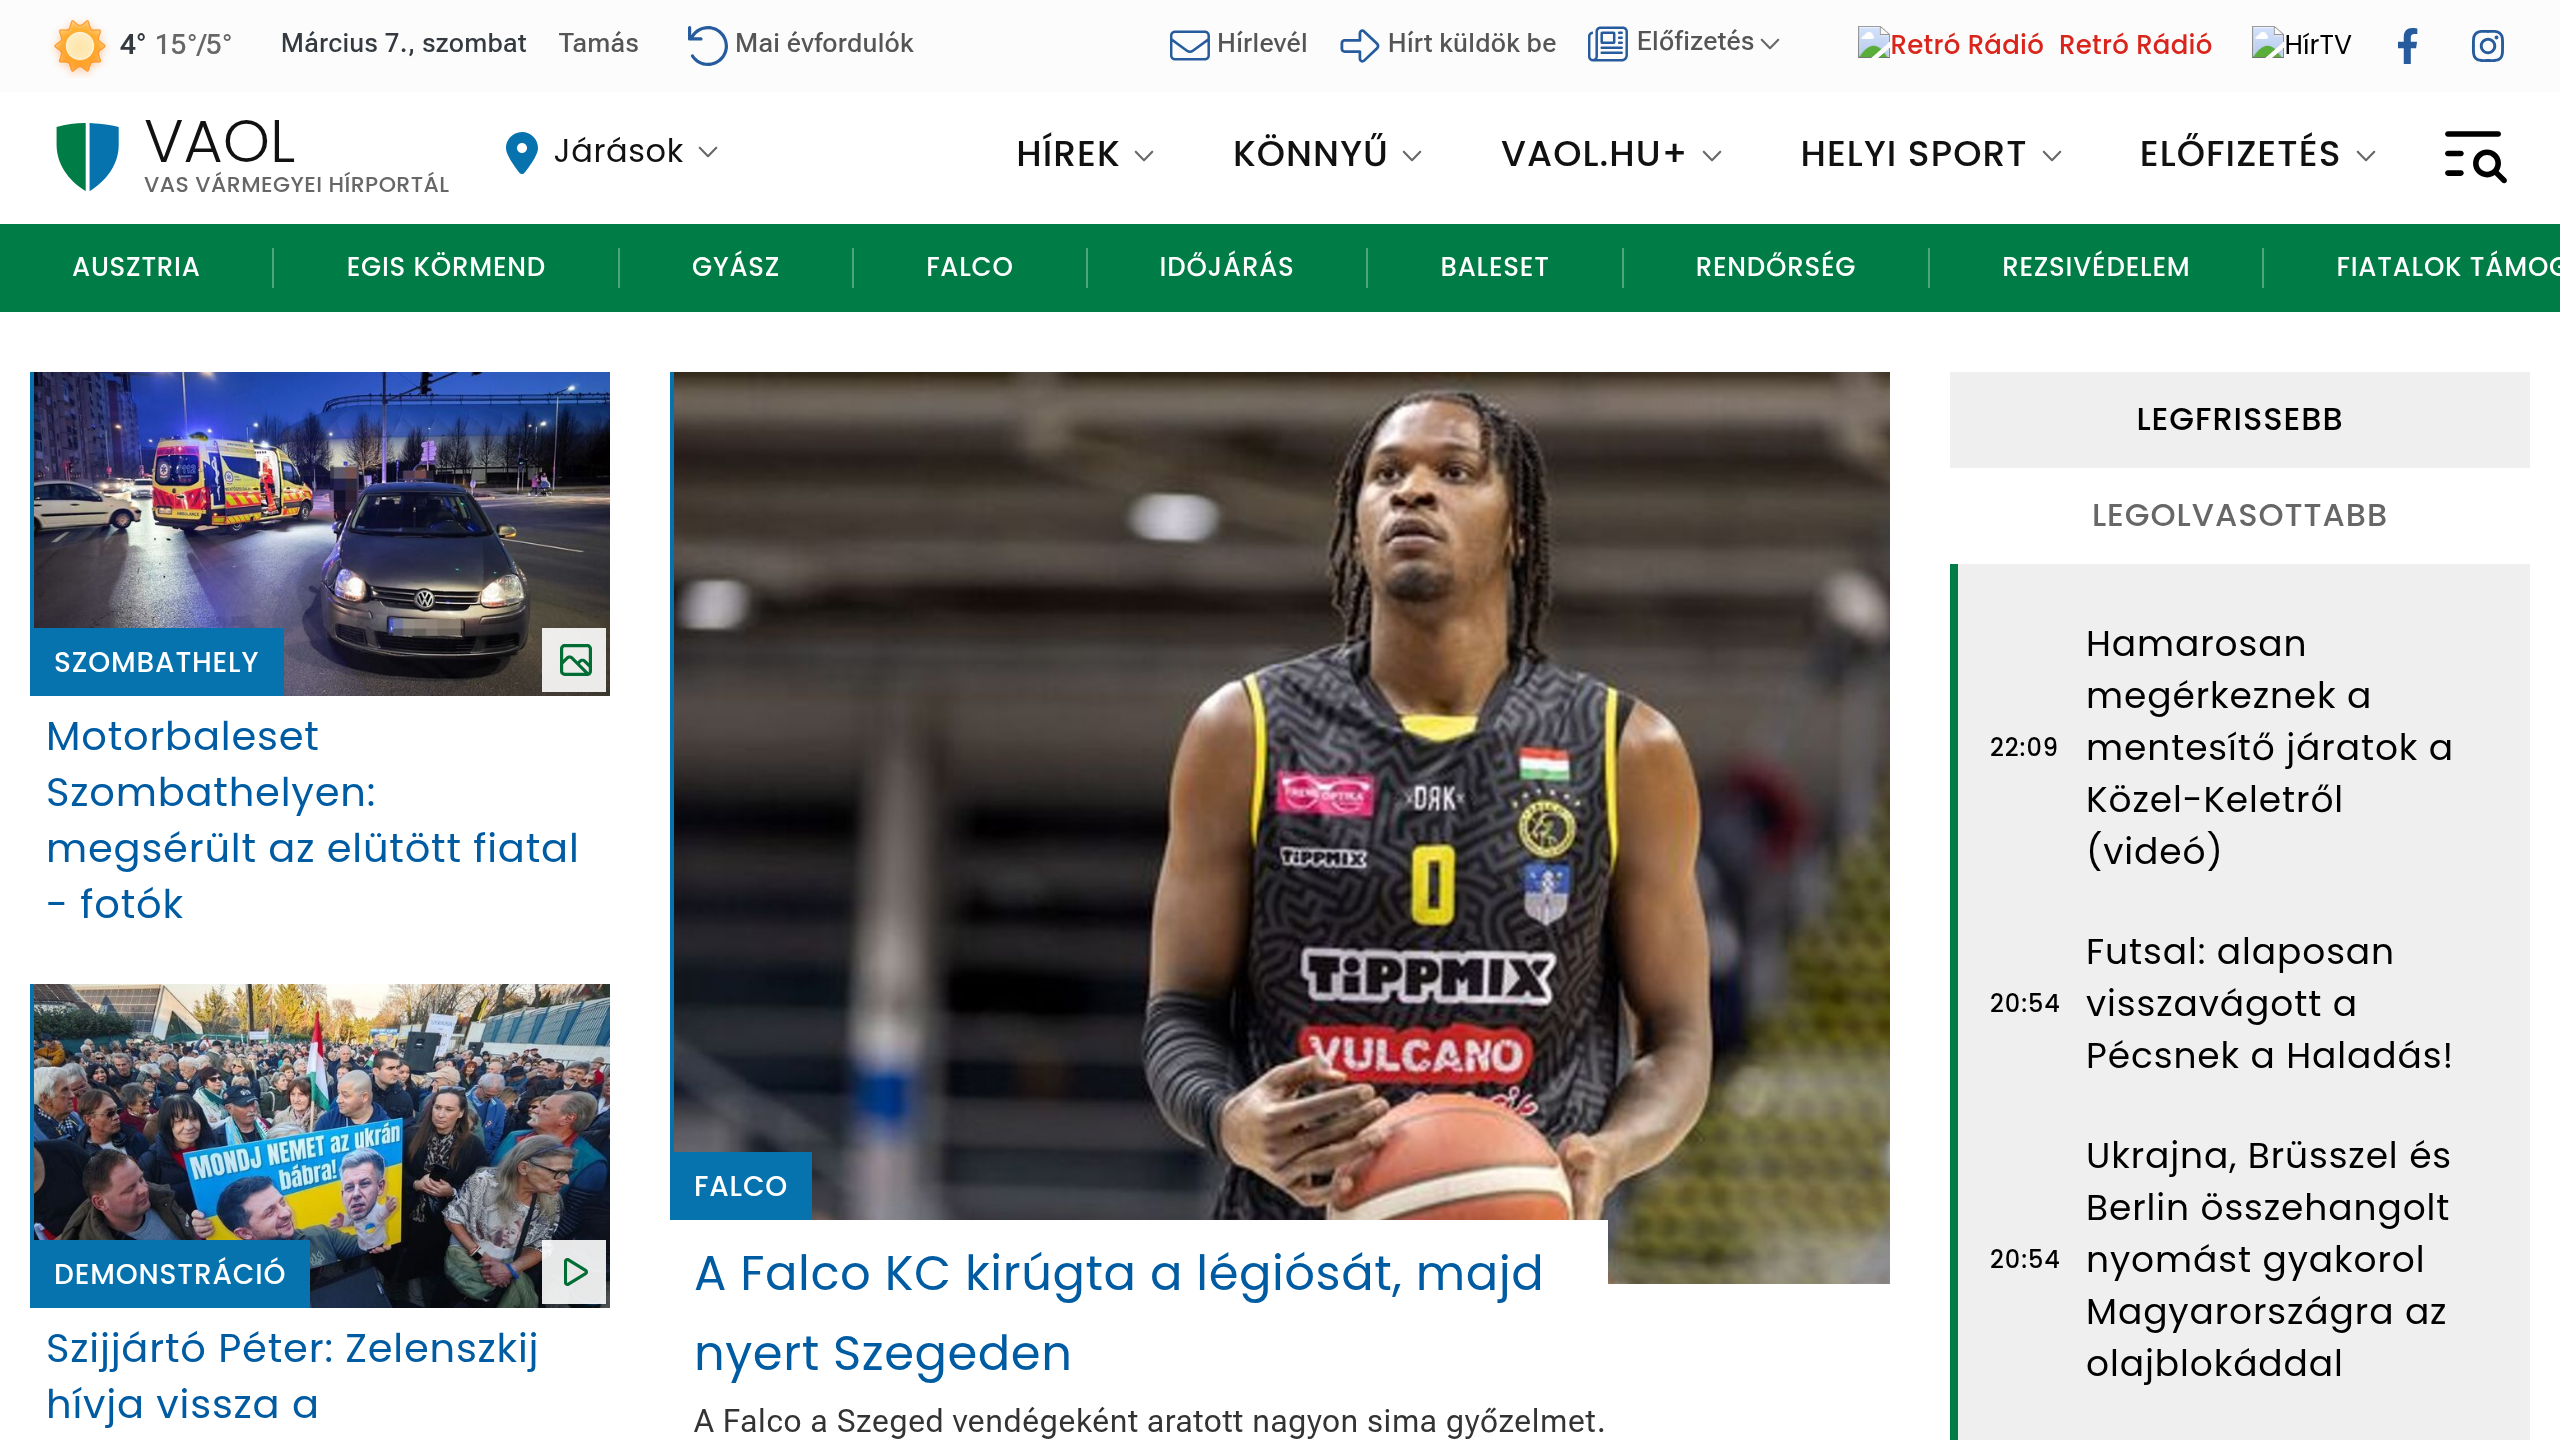Screen dimensions: 2560x1440
Task: Open the IDŐJÁRÁS topic in green bar
Action: (1226, 267)
